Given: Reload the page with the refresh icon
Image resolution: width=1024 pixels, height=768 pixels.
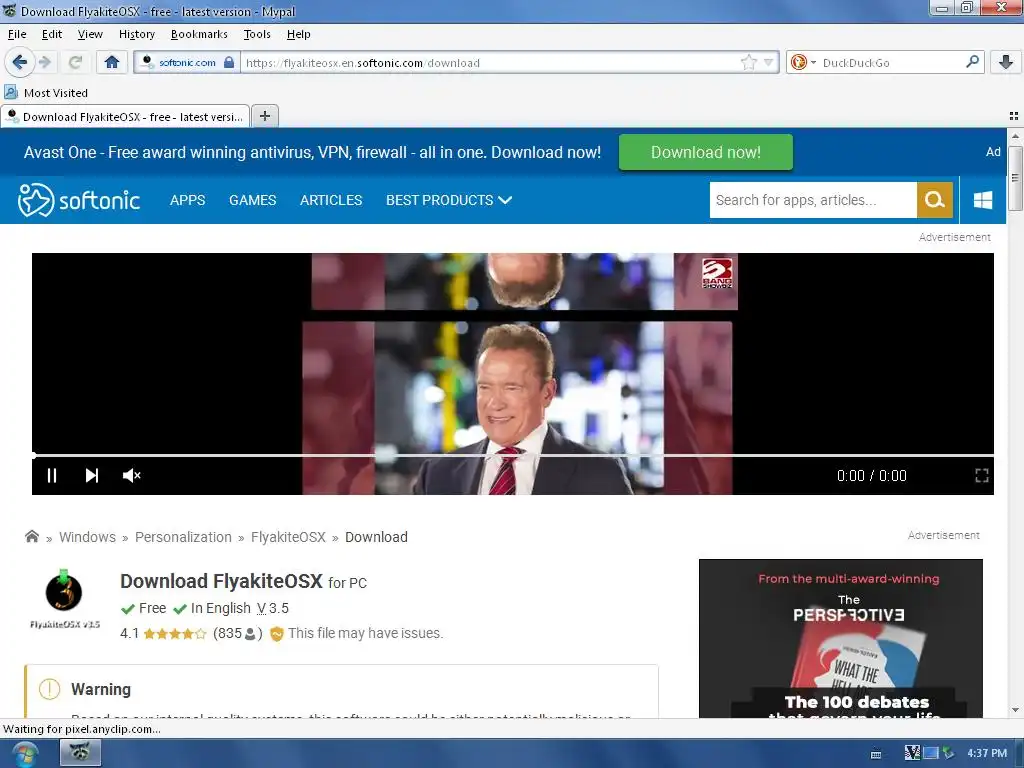Looking at the screenshot, I should click(75, 63).
